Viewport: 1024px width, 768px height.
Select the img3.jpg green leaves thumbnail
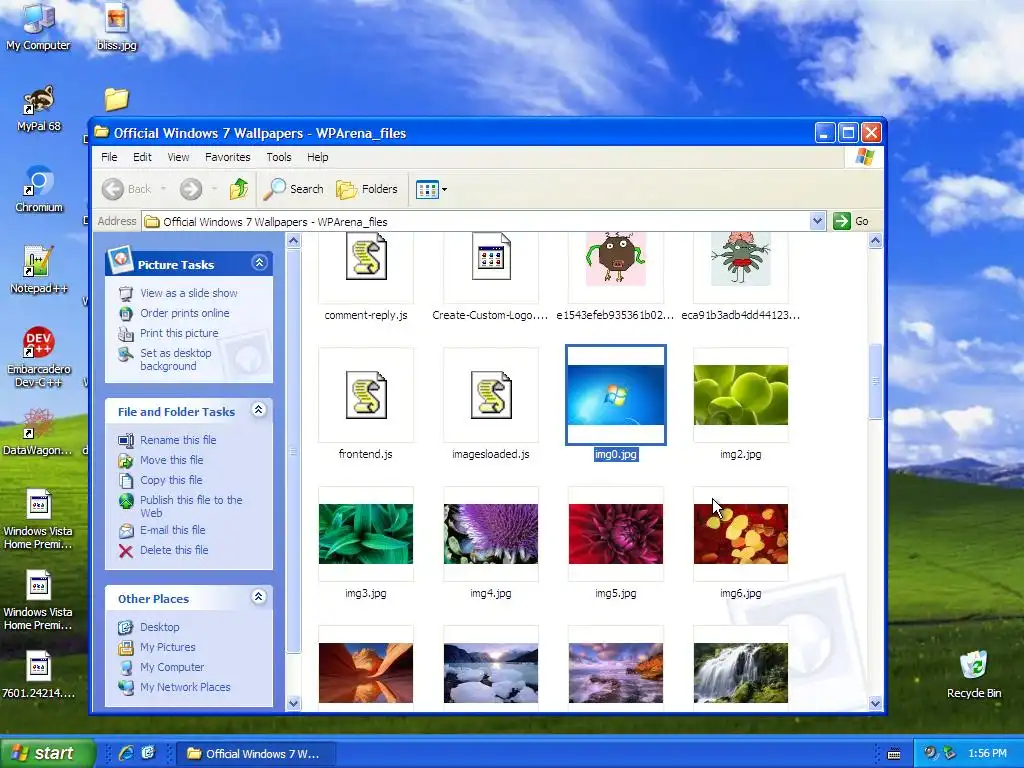tap(366, 534)
